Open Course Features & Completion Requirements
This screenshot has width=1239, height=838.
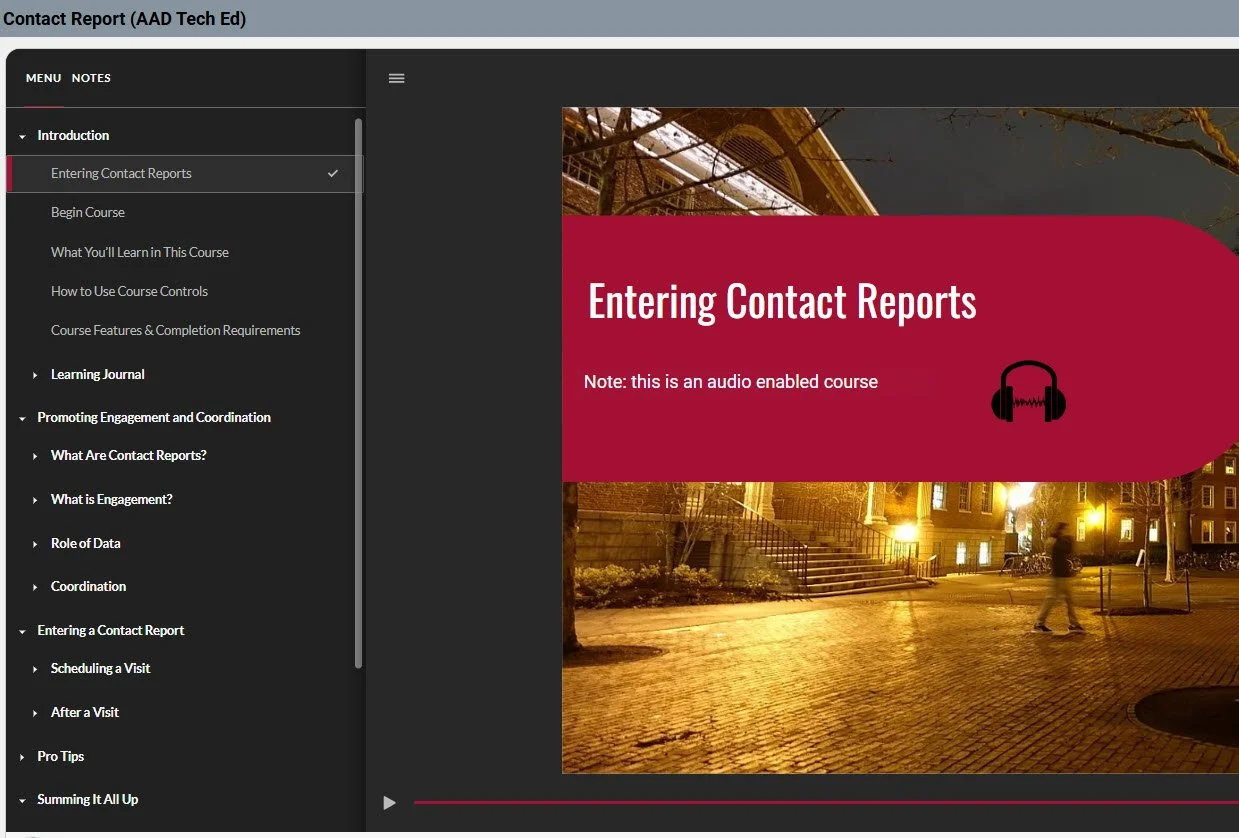pyautogui.click(x=176, y=330)
